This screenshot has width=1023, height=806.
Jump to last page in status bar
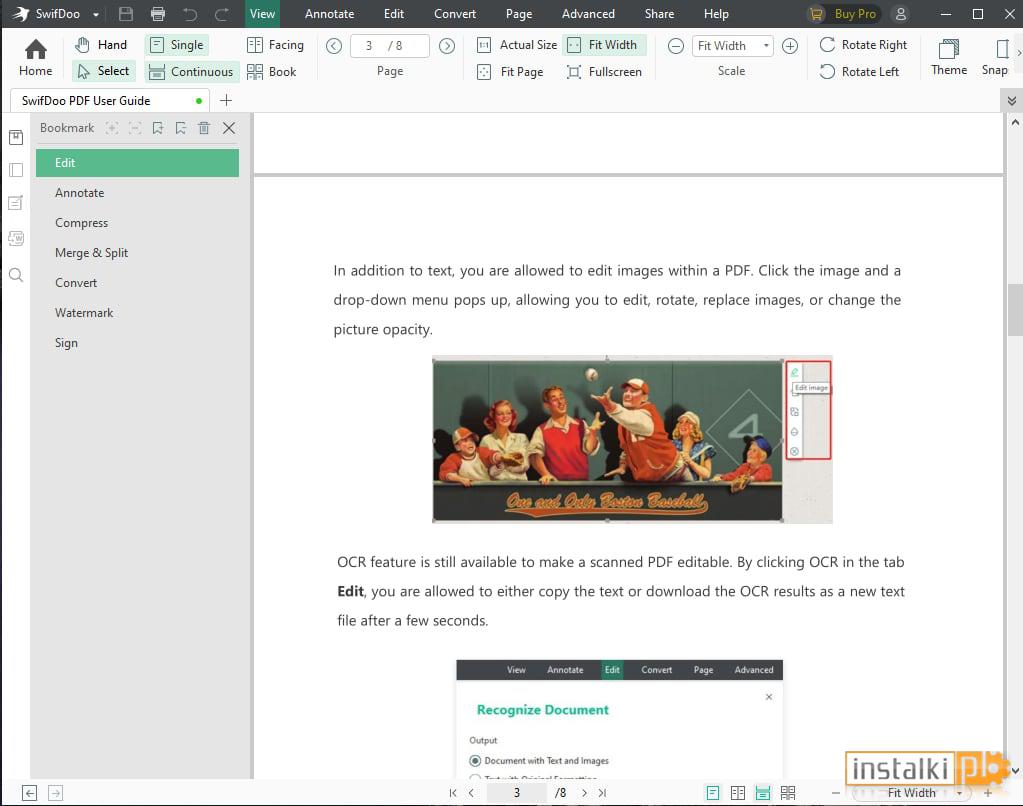[x=602, y=793]
